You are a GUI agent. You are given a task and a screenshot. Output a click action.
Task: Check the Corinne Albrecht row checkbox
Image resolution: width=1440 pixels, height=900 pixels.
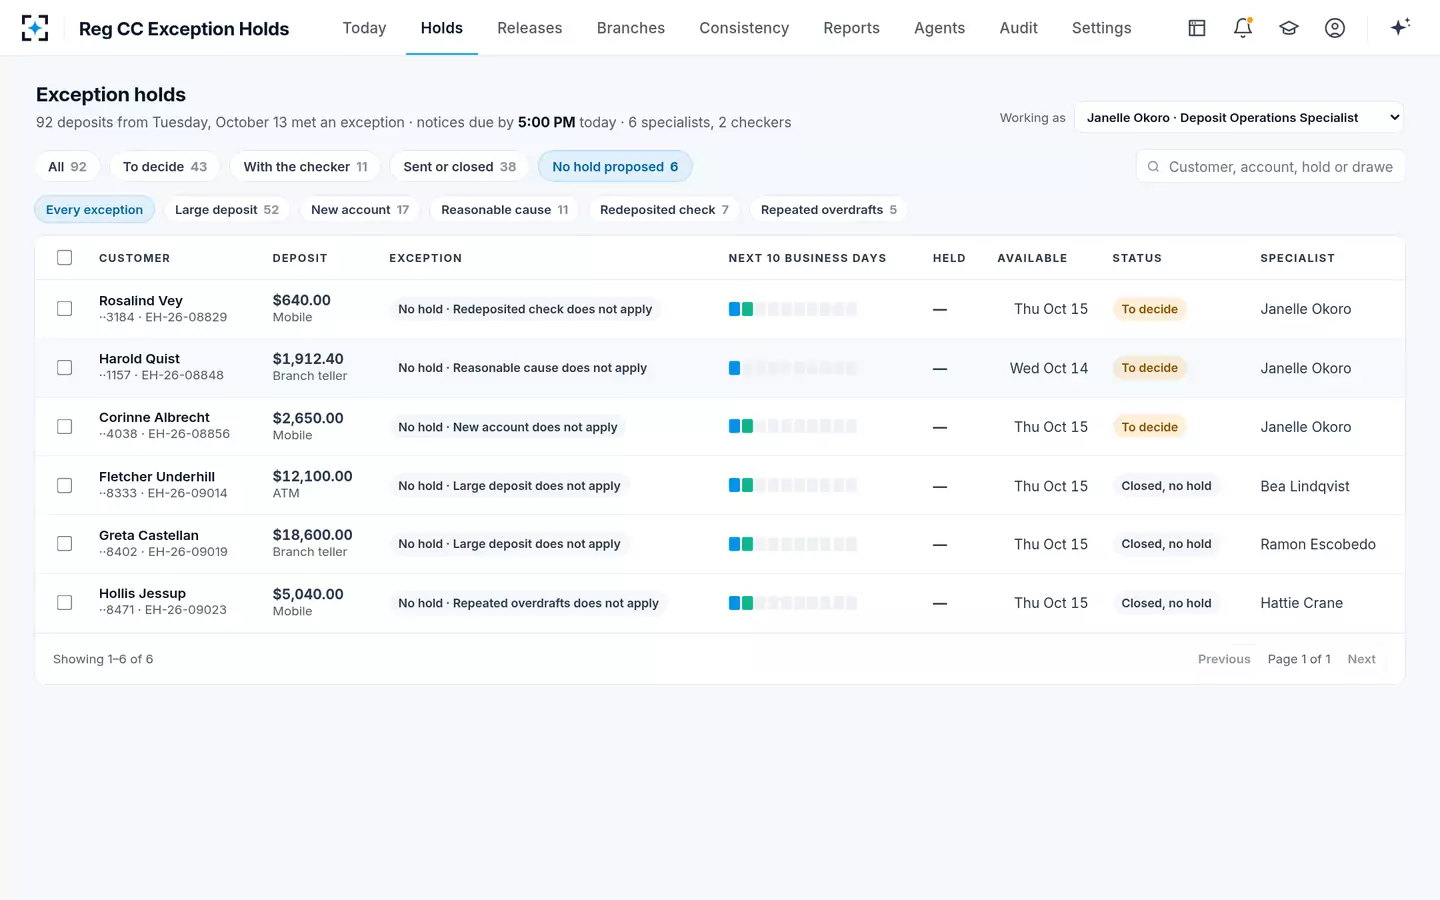(x=65, y=427)
